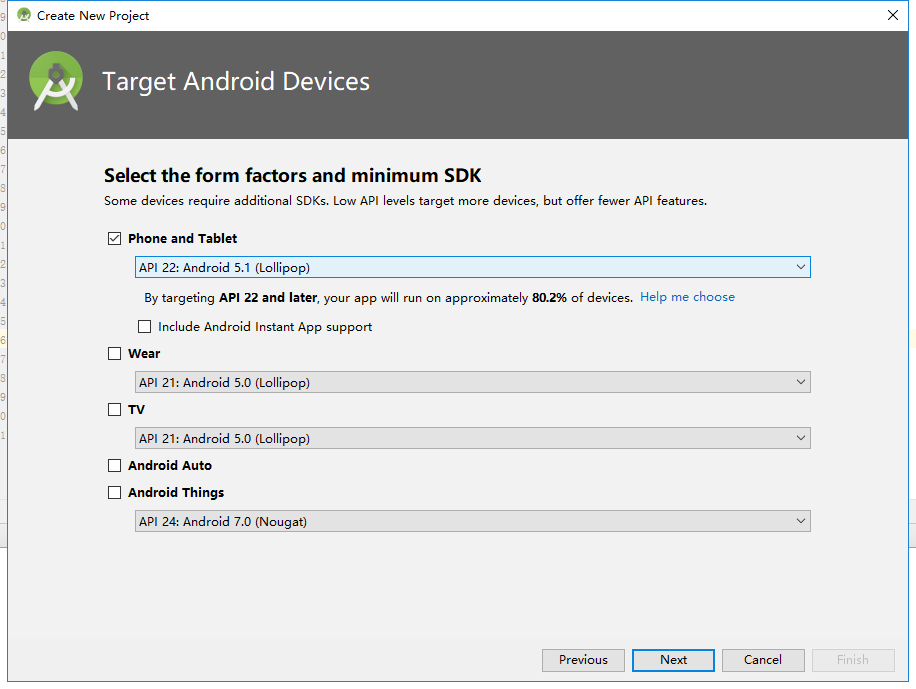916x689 pixels.
Task: Open the Phone and Tablet API 22 dropdown
Action: (x=473, y=267)
